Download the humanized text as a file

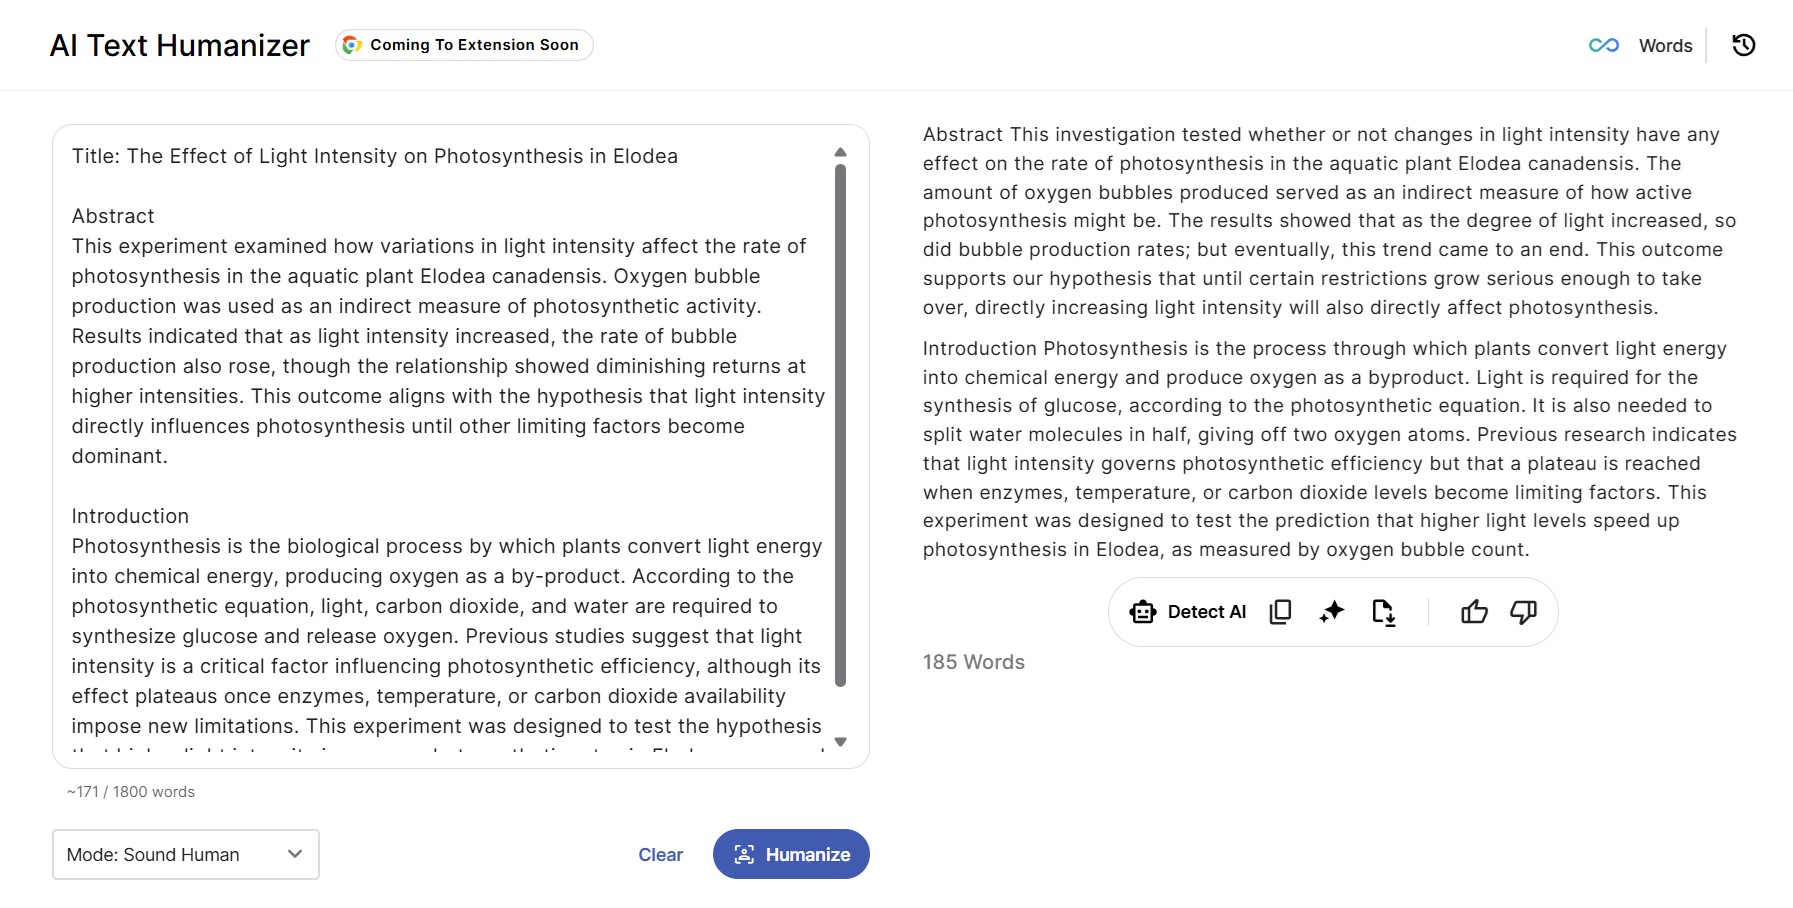(1384, 612)
